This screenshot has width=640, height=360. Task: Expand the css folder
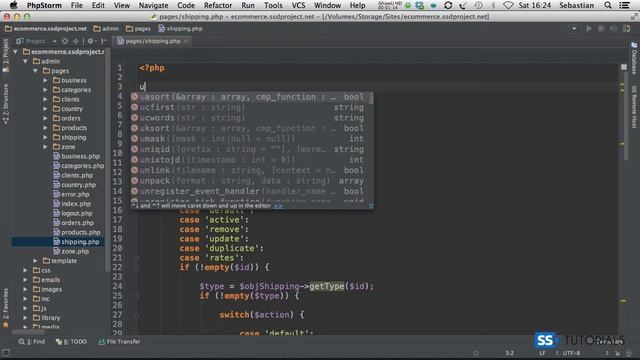coord(25,270)
